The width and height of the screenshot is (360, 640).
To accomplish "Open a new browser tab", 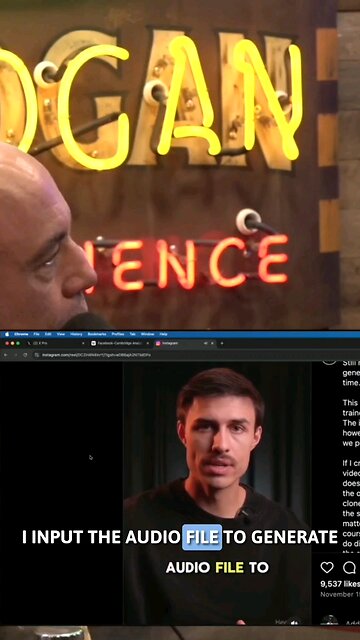I will coord(222,343).
